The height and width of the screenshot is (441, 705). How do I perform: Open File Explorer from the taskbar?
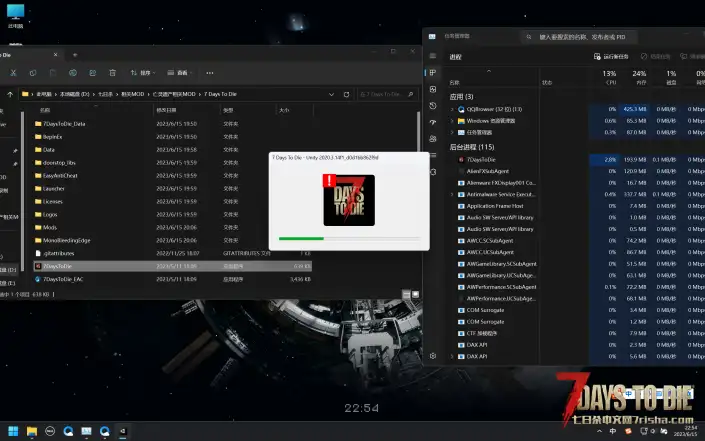tap(32, 431)
